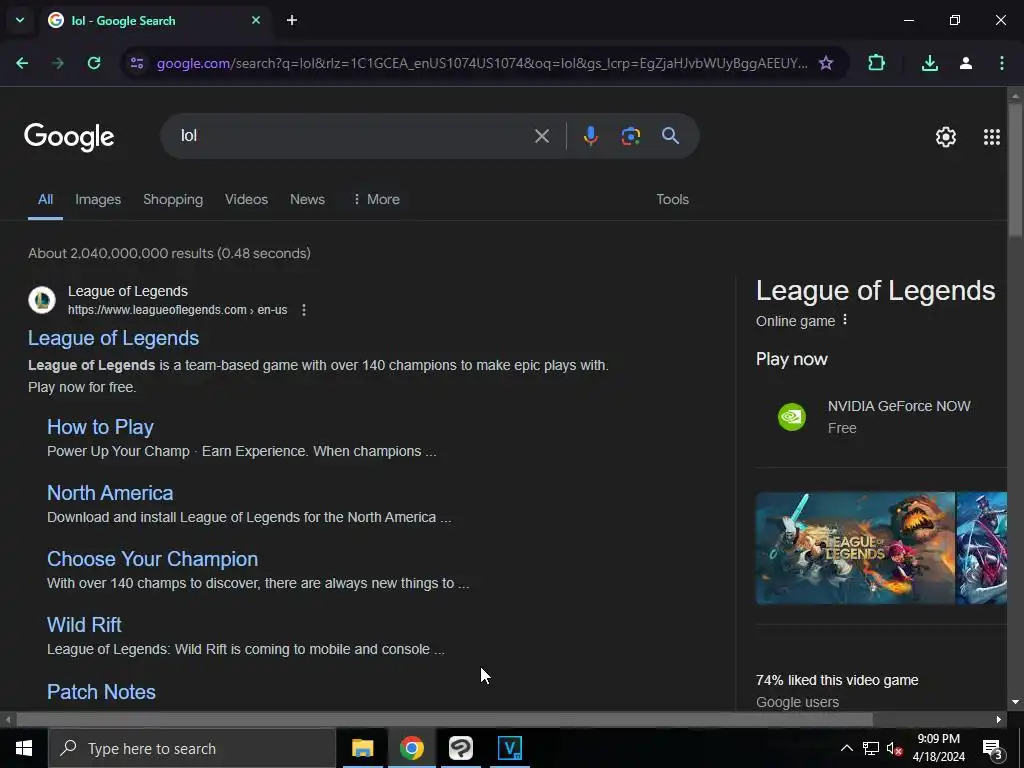Start voice search with the microphone
1024x768 pixels.
click(x=590, y=136)
